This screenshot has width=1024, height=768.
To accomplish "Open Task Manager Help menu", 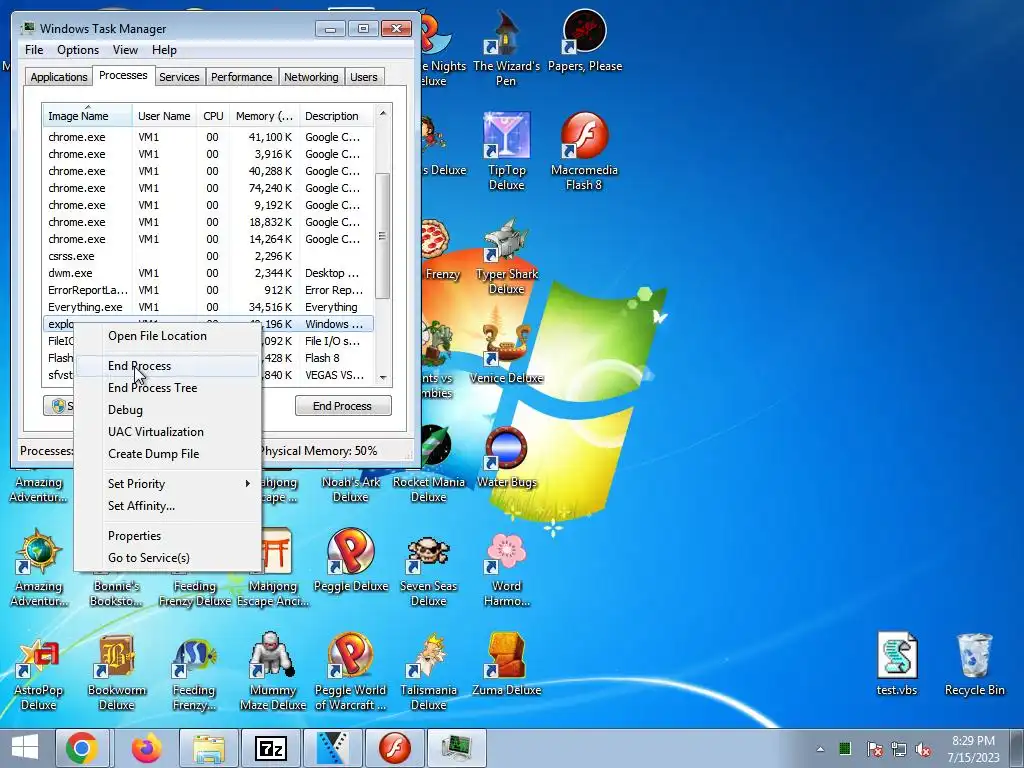I will click(164, 50).
